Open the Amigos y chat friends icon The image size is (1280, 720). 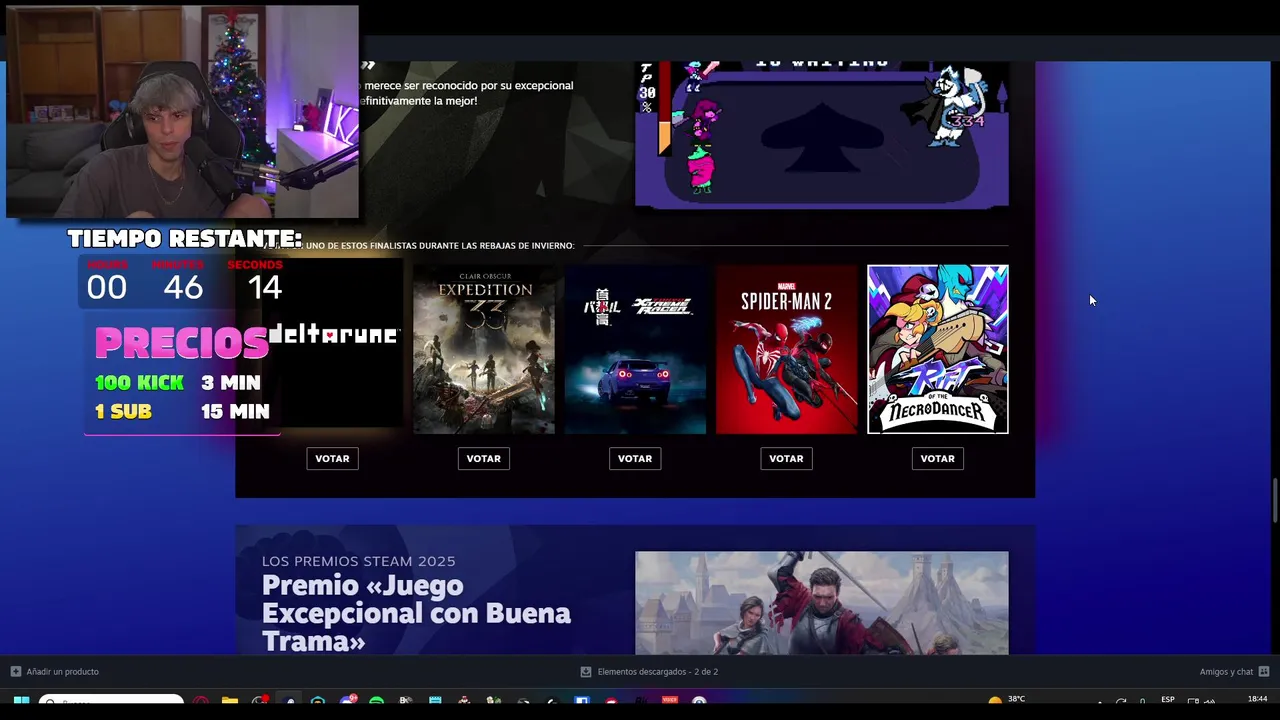(1264, 671)
